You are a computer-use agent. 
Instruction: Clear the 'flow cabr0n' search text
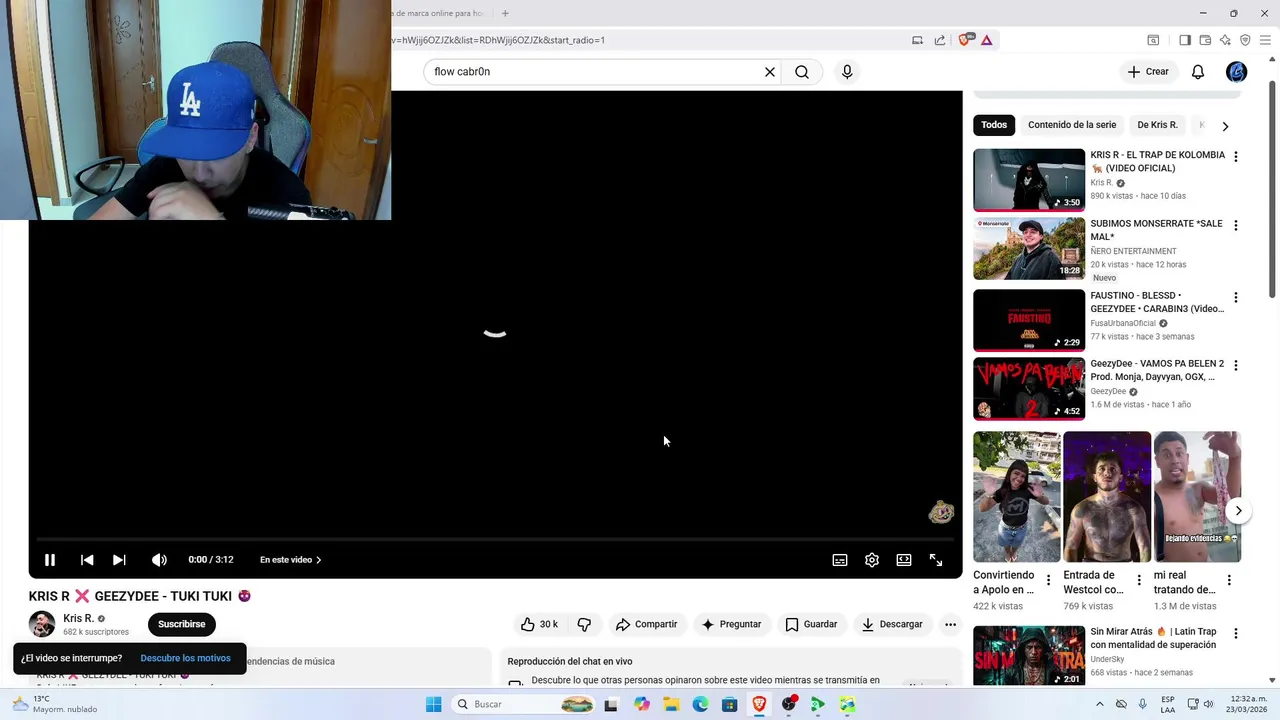(x=770, y=72)
